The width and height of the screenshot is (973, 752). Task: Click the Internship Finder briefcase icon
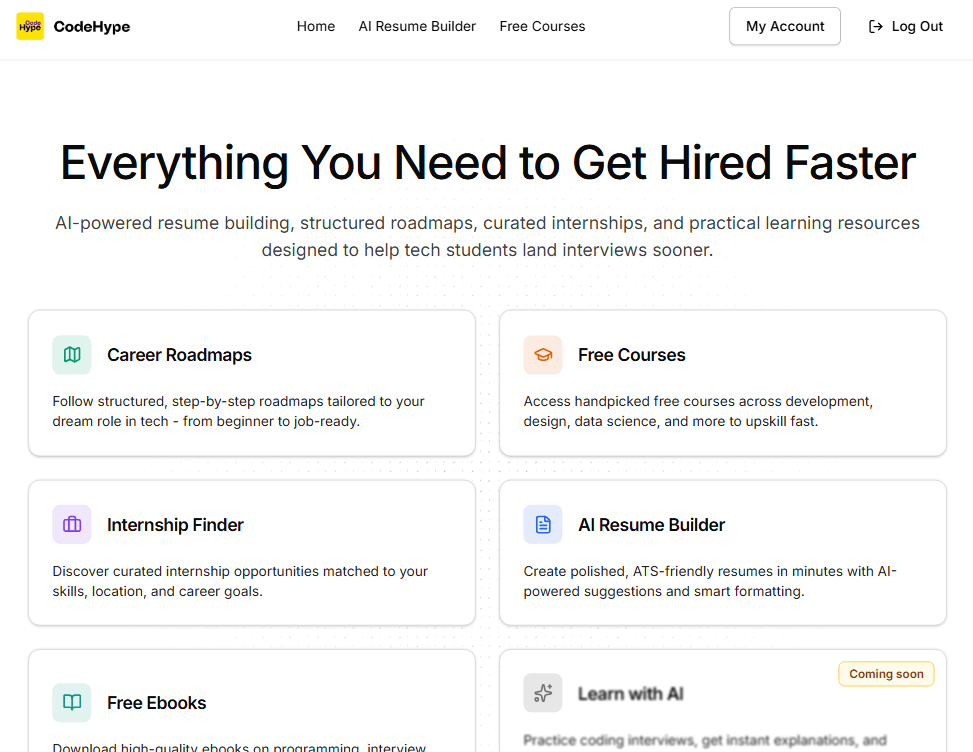72,525
